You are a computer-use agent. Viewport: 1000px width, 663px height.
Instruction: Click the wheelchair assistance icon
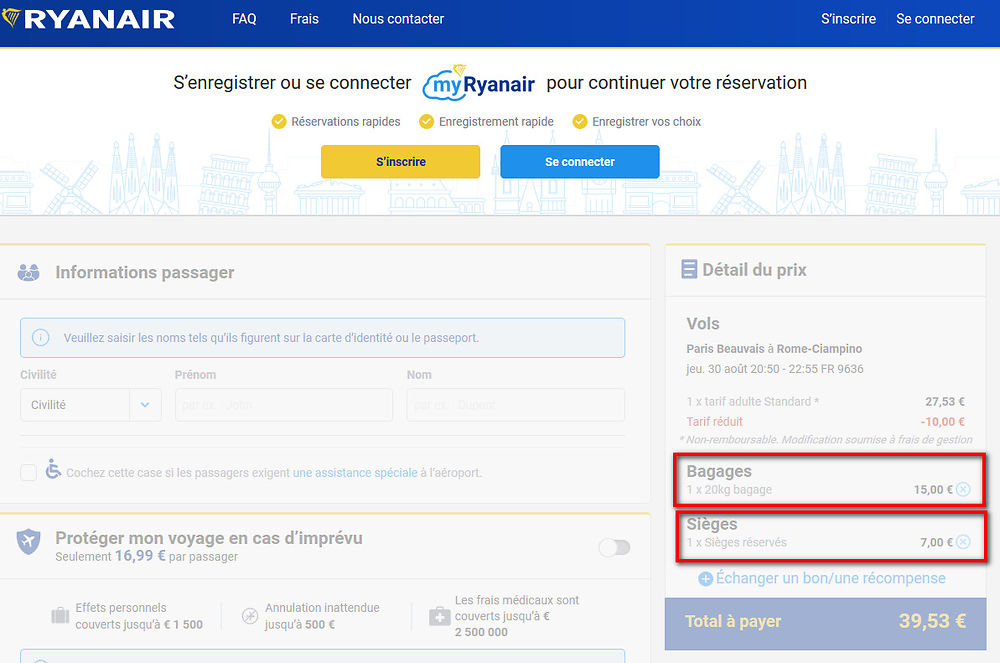tap(53, 469)
